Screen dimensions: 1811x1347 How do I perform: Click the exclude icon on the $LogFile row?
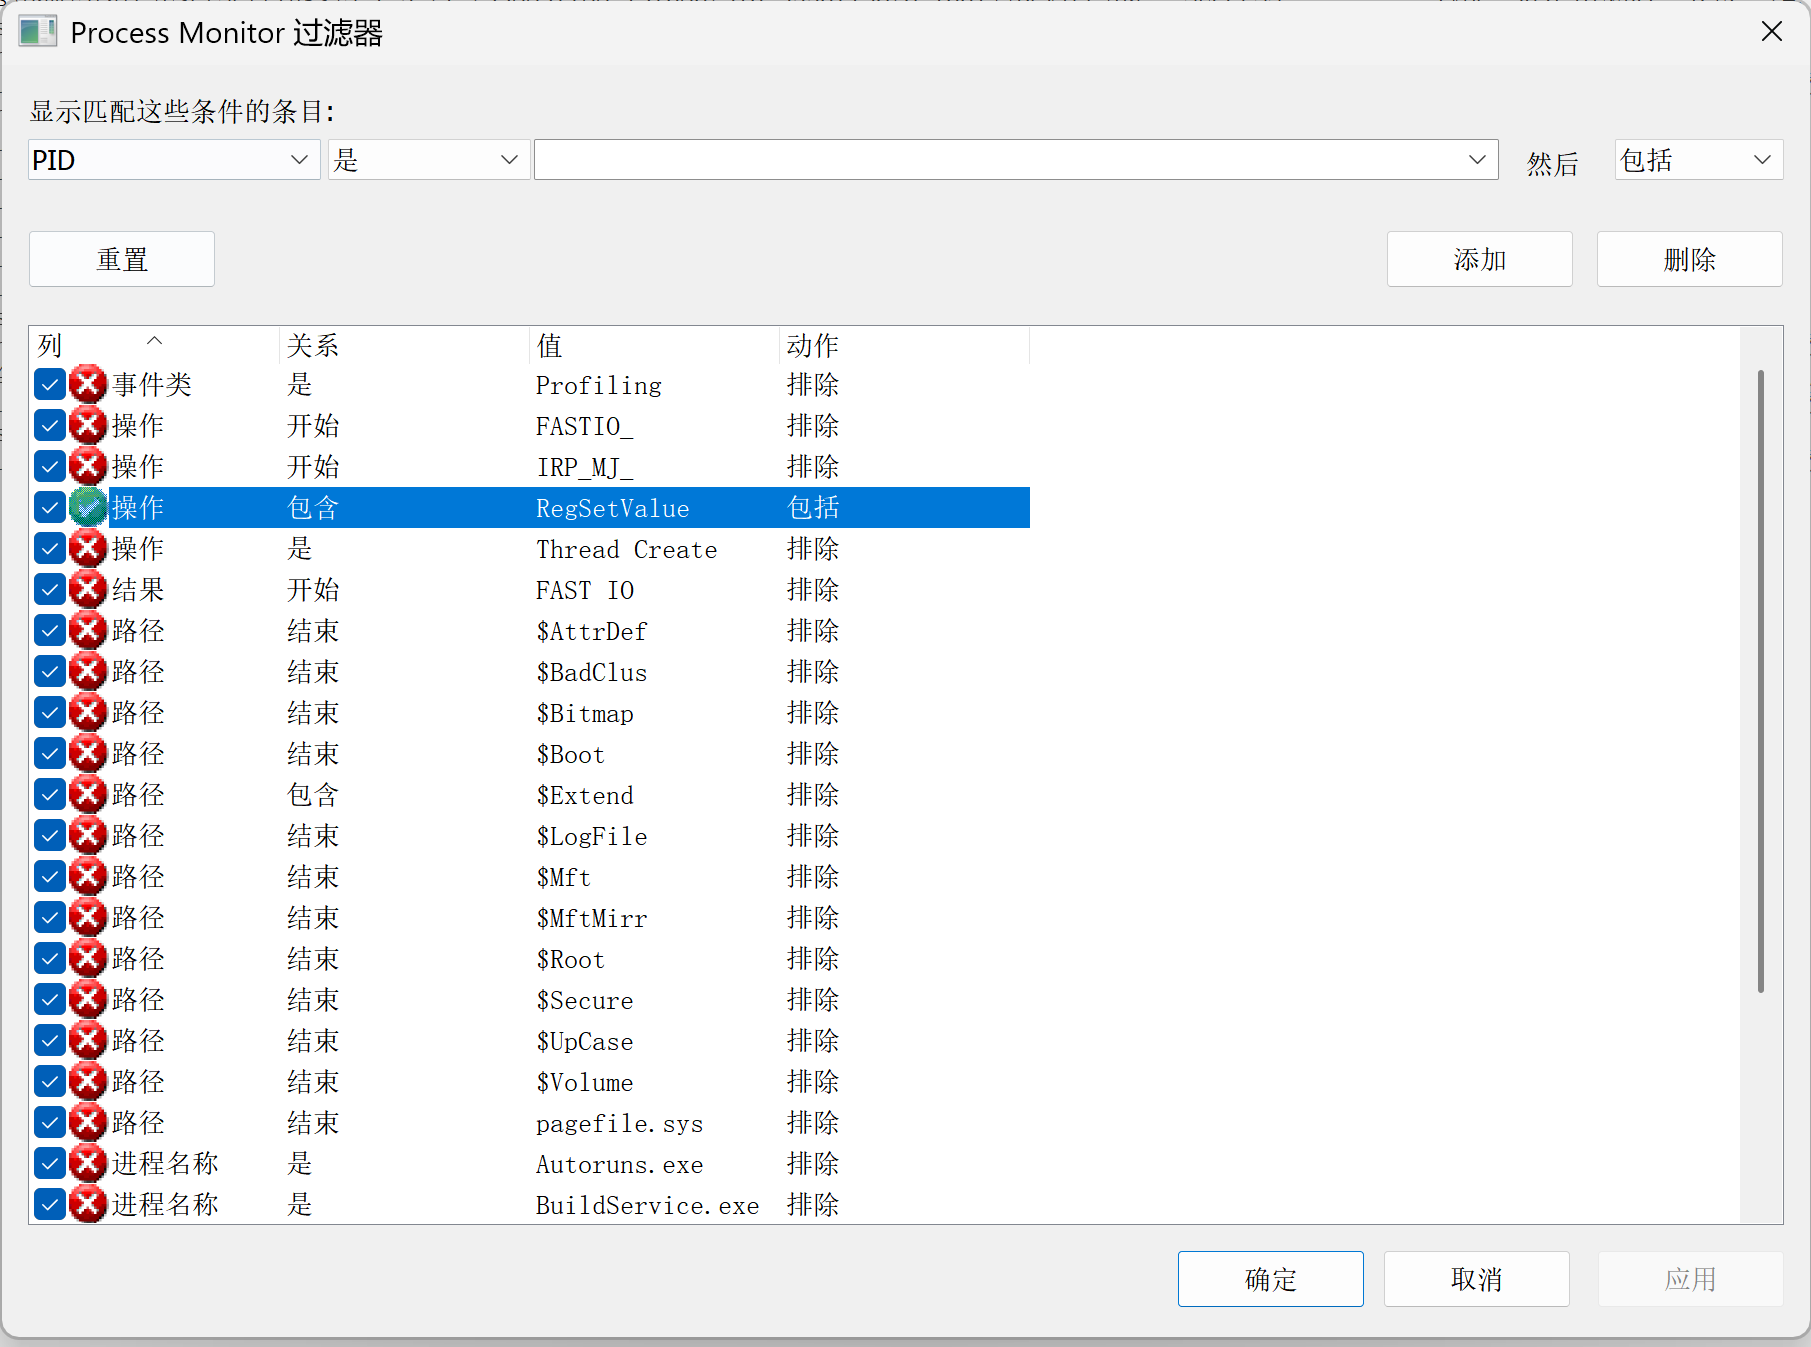click(x=88, y=835)
